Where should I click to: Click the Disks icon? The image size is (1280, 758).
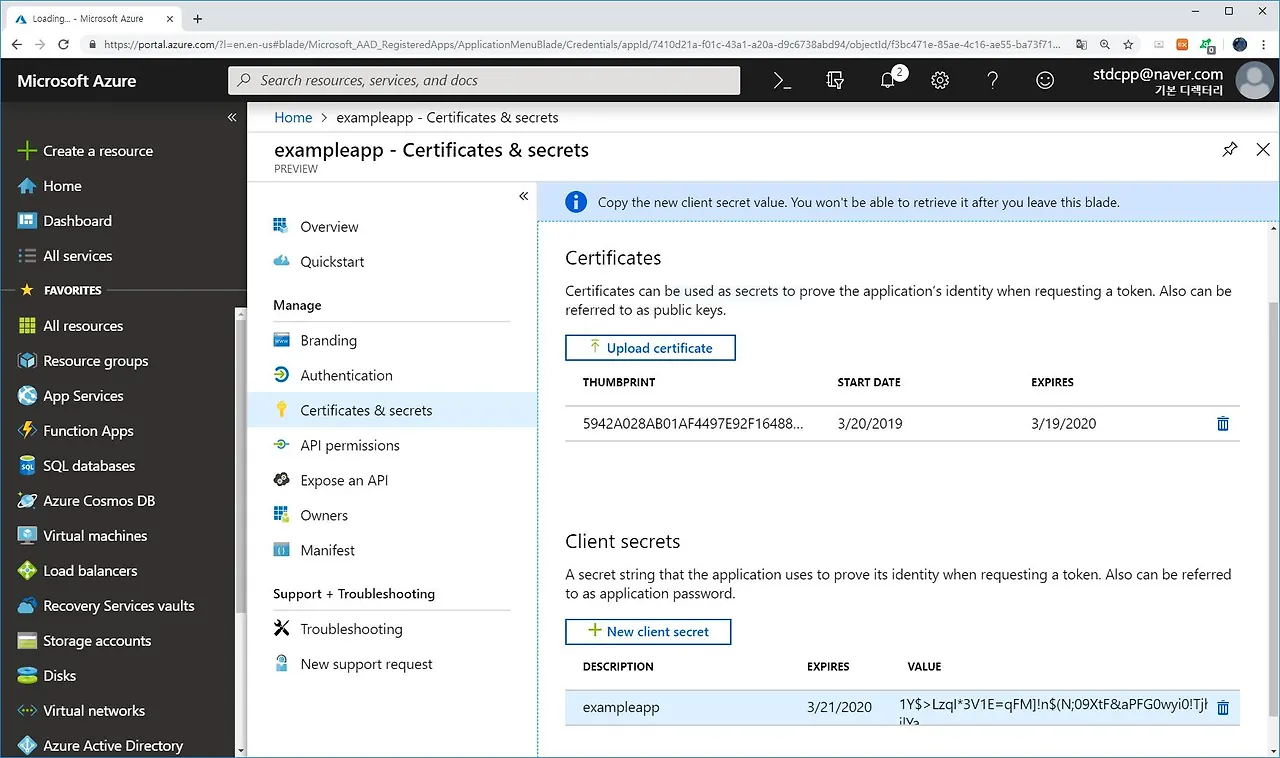[x=27, y=676]
